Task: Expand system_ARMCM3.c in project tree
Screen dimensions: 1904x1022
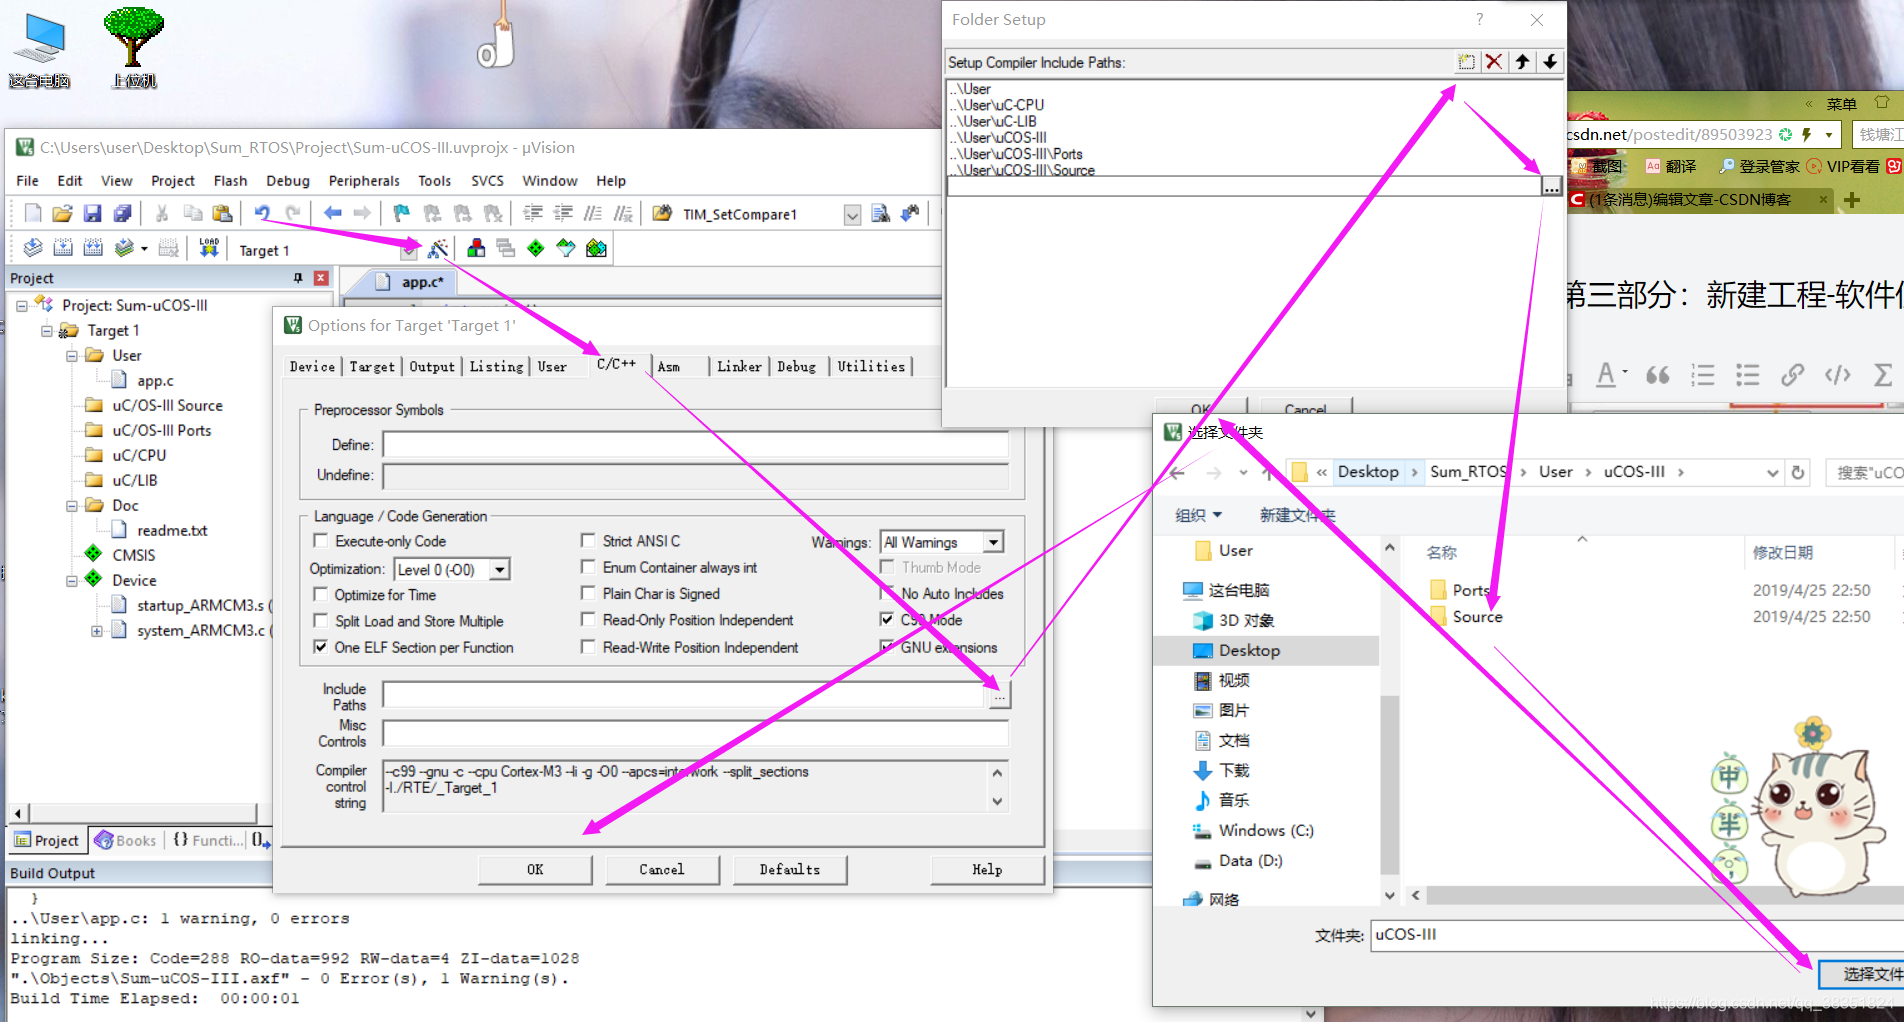Action: click(96, 631)
